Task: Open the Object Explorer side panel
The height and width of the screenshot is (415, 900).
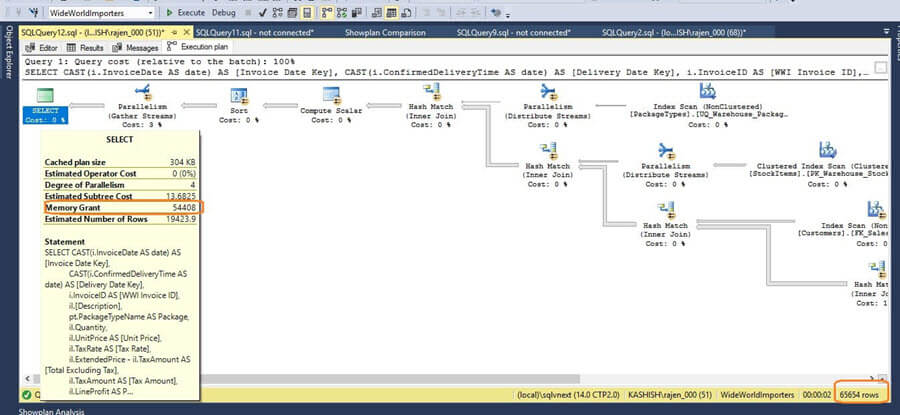Action: pos(7,75)
